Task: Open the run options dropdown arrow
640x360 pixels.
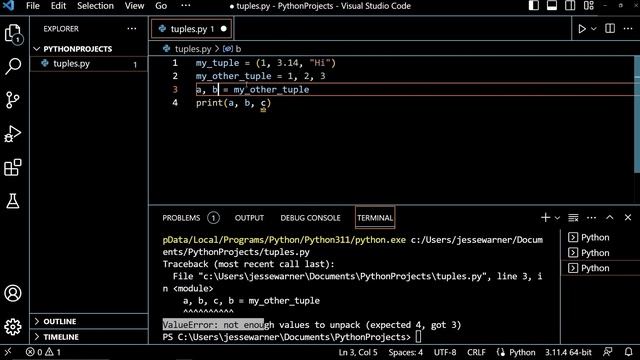Action: (x=594, y=29)
